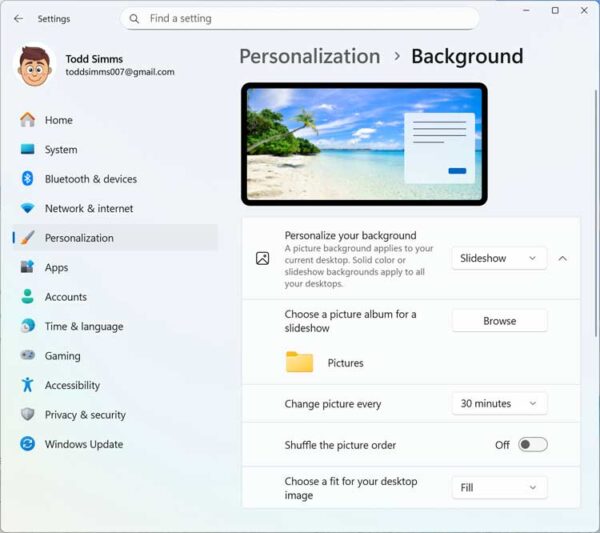The width and height of the screenshot is (600, 533).
Task: Open the Gaming controller icon
Action: point(28,355)
